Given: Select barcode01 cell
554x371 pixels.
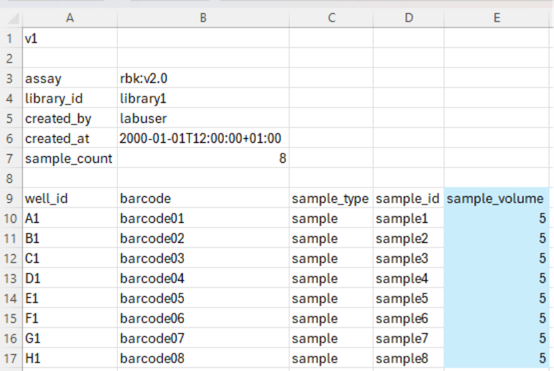Looking at the screenshot, I should tap(203, 218).
